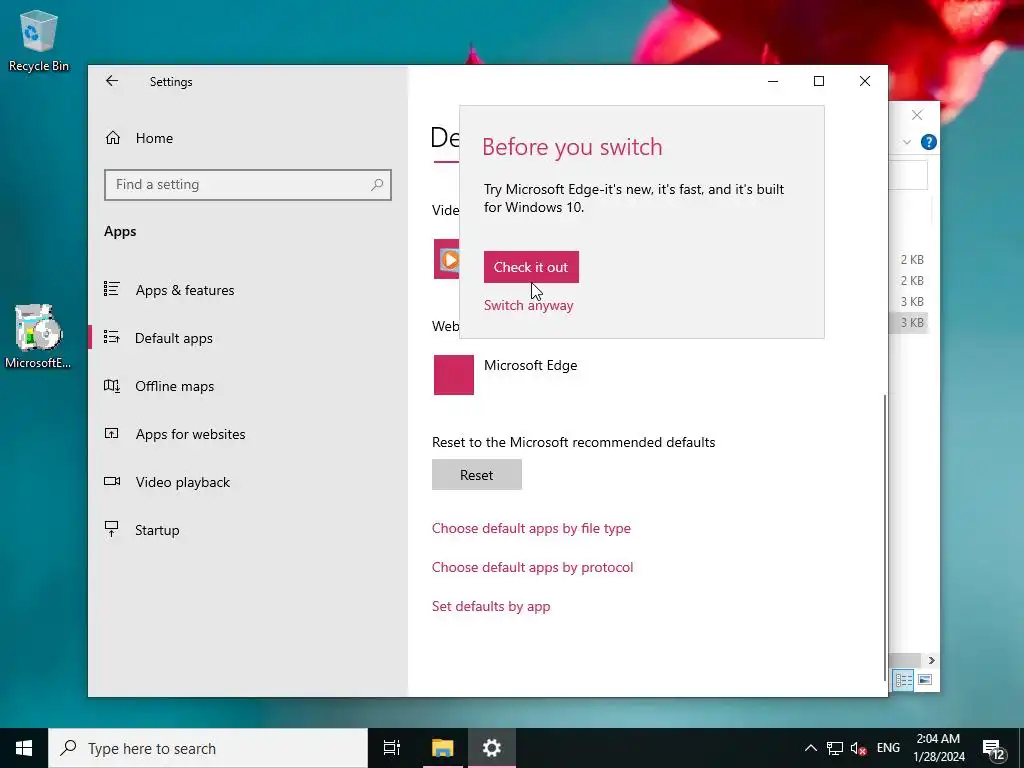Maximize the Settings window
Image resolution: width=1024 pixels, height=768 pixels.
819,81
